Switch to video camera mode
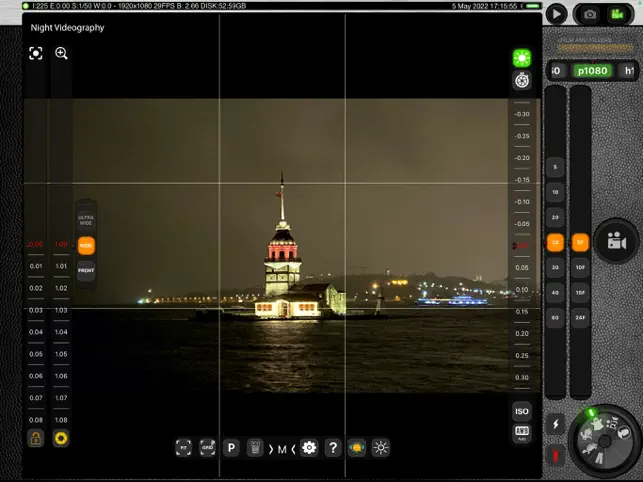 [x=617, y=14]
